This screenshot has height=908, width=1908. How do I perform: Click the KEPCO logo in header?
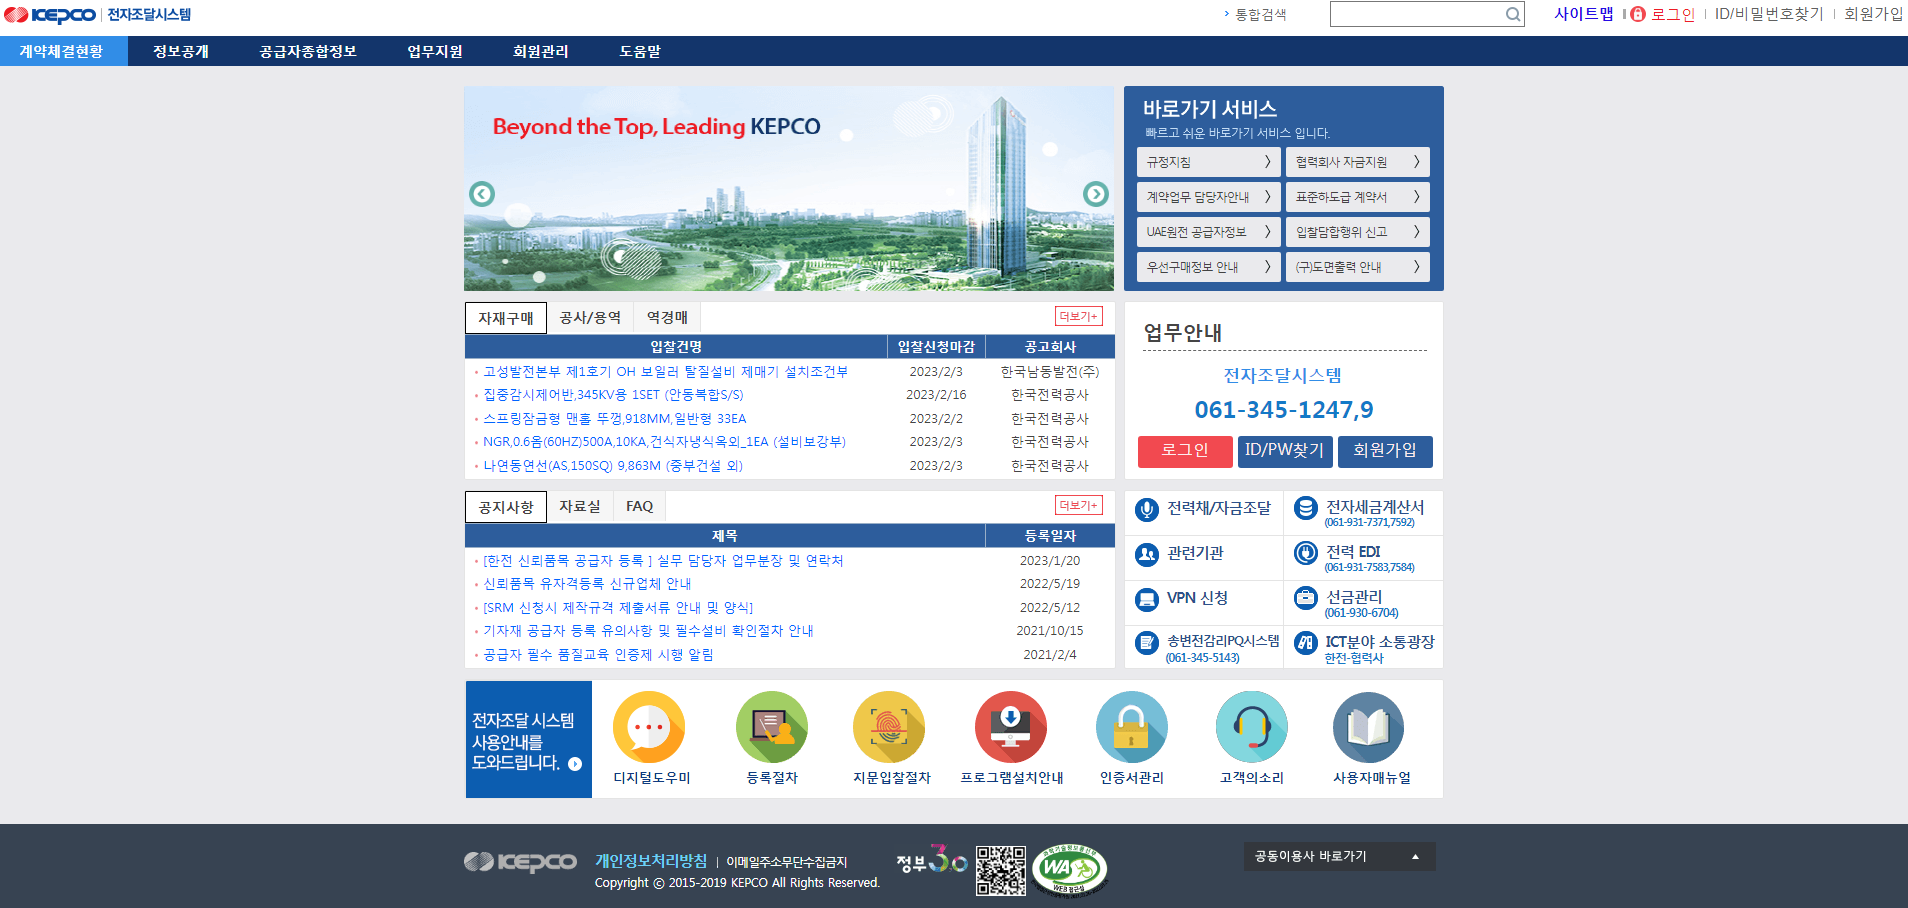[x=50, y=15]
